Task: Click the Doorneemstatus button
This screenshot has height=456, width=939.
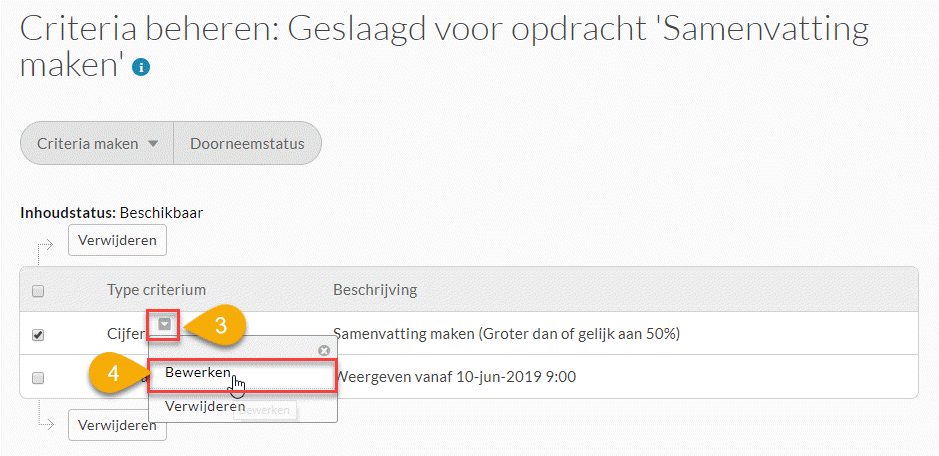Action: (247, 144)
